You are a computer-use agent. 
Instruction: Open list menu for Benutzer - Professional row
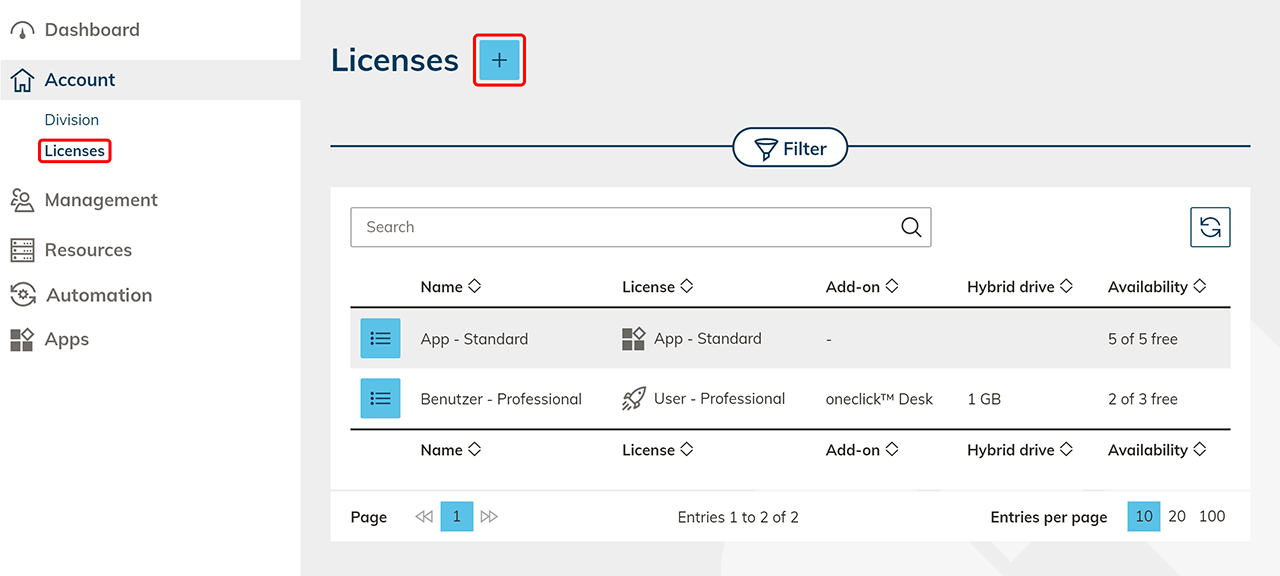click(380, 399)
